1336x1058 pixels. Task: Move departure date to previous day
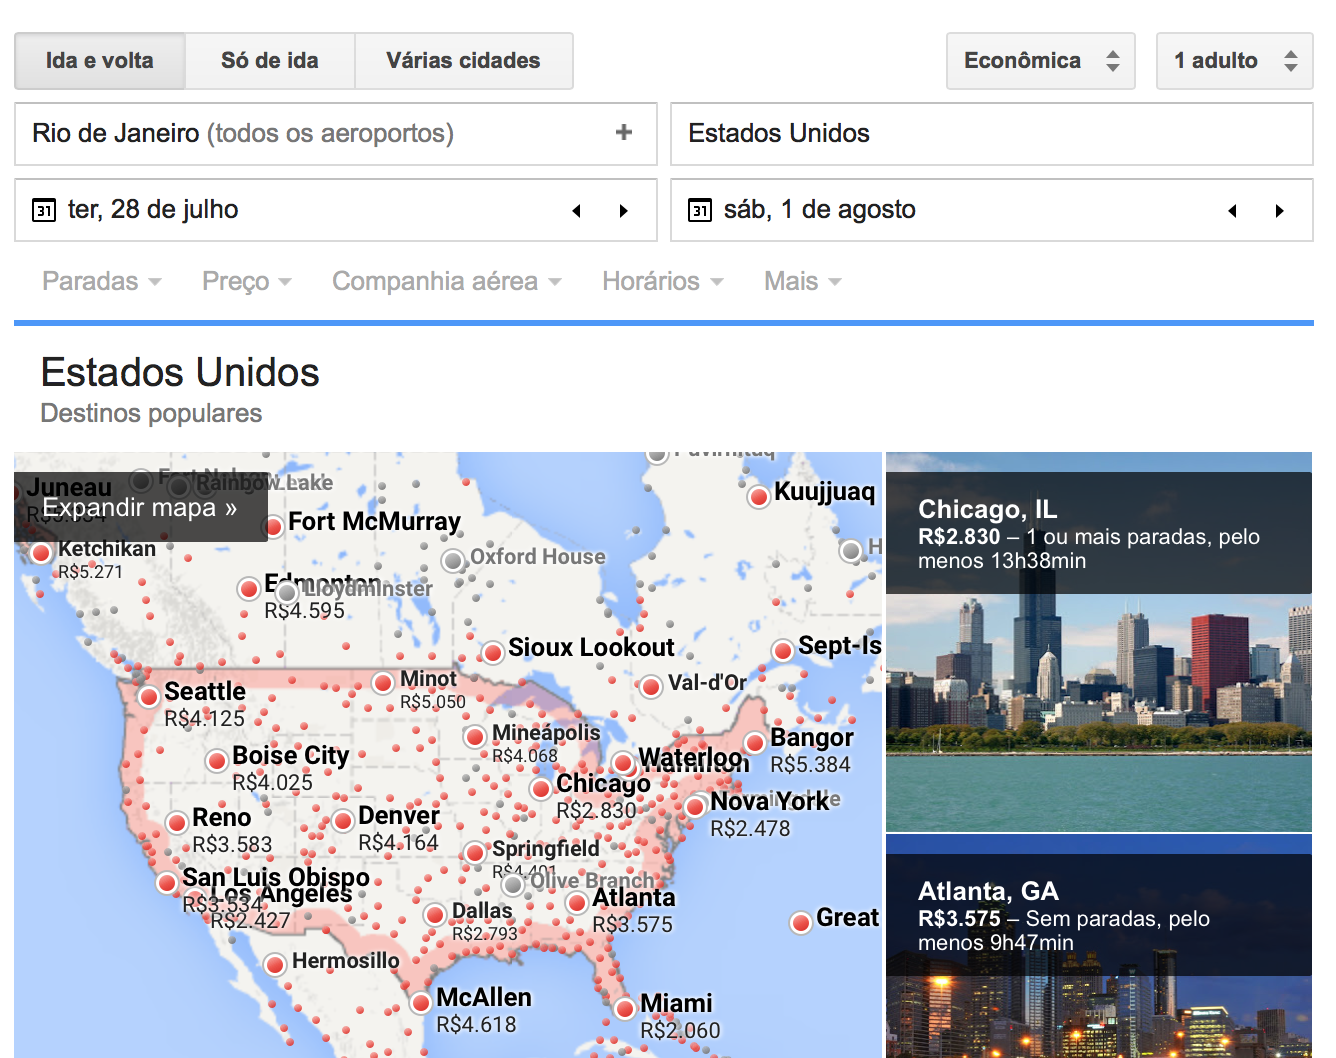click(x=576, y=211)
